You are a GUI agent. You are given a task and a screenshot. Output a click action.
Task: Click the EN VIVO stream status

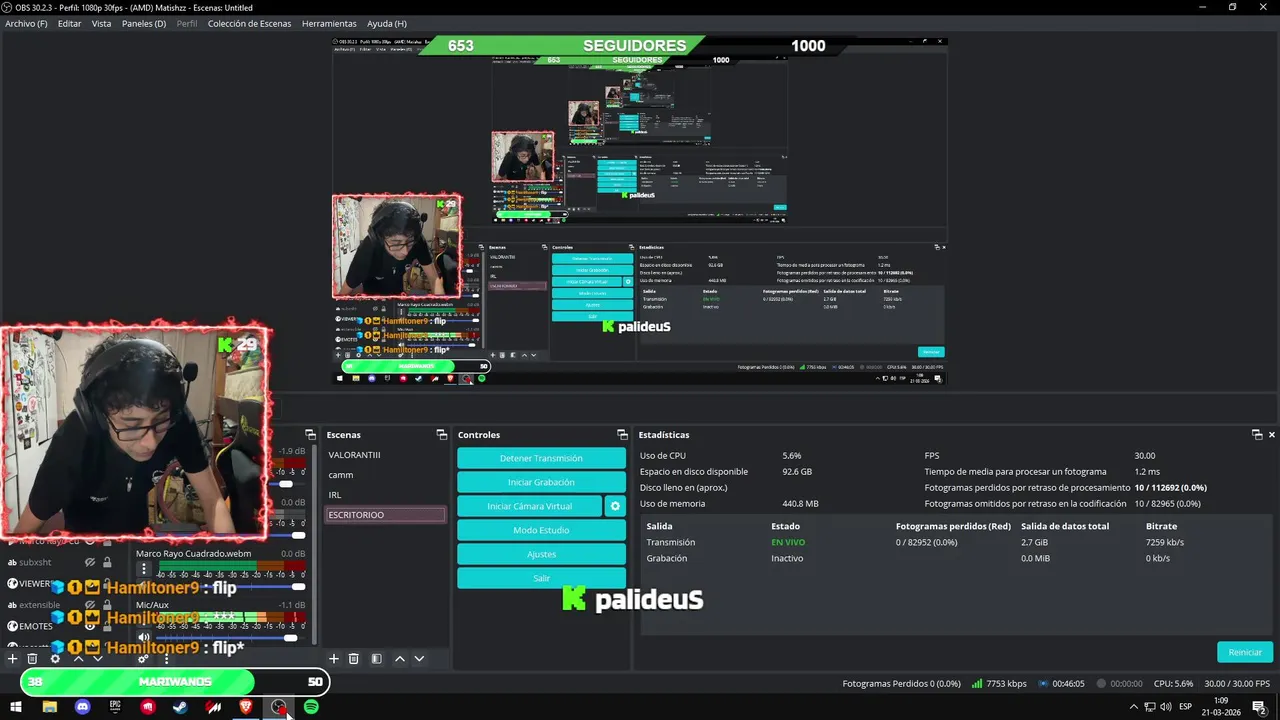(788, 542)
